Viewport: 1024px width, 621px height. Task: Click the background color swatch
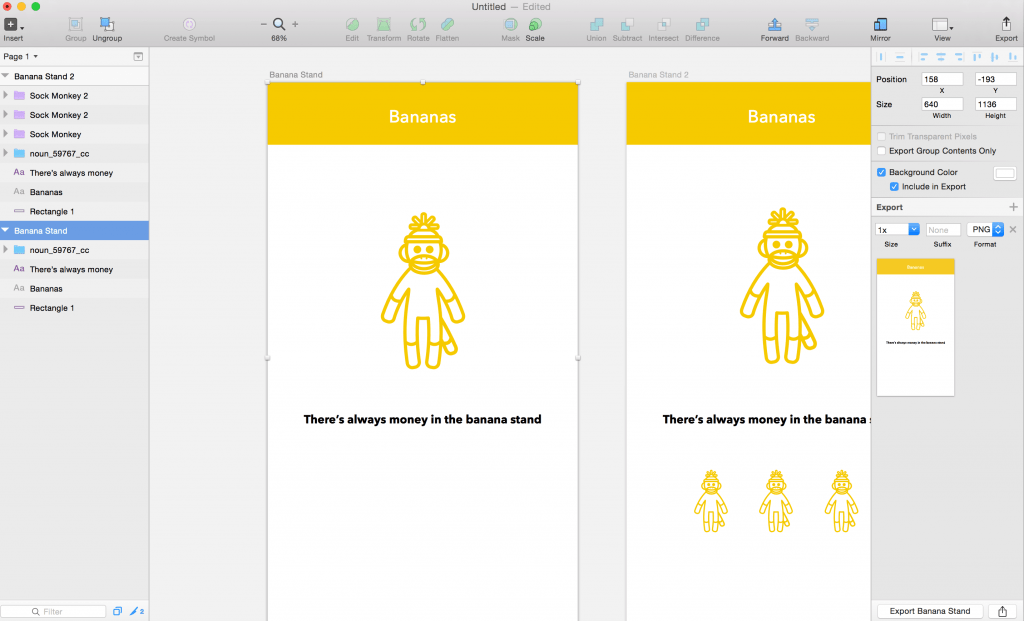point(1004,173)
